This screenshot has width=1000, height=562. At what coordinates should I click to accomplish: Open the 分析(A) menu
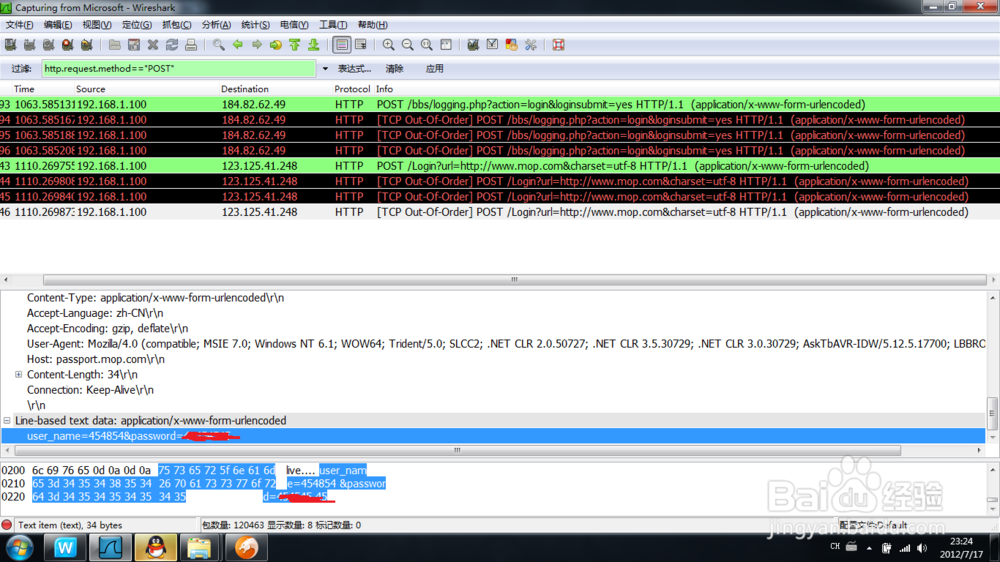[x=216, y=25]
